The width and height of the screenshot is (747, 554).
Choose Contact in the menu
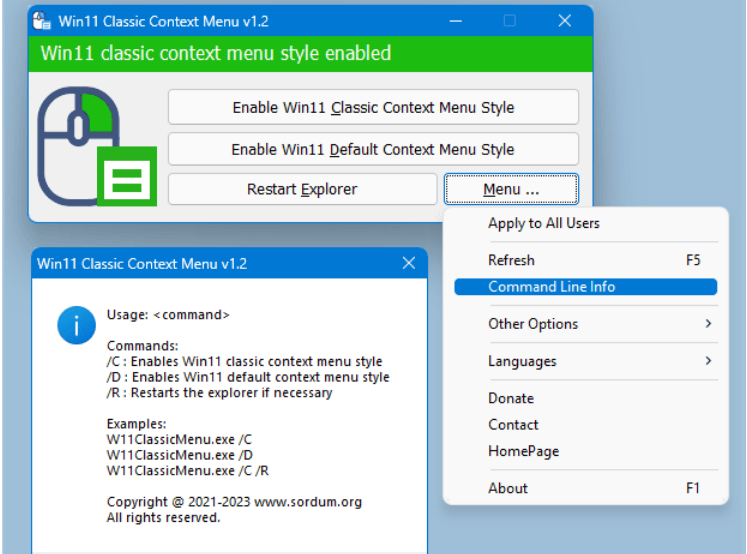(x=513, y=425)
